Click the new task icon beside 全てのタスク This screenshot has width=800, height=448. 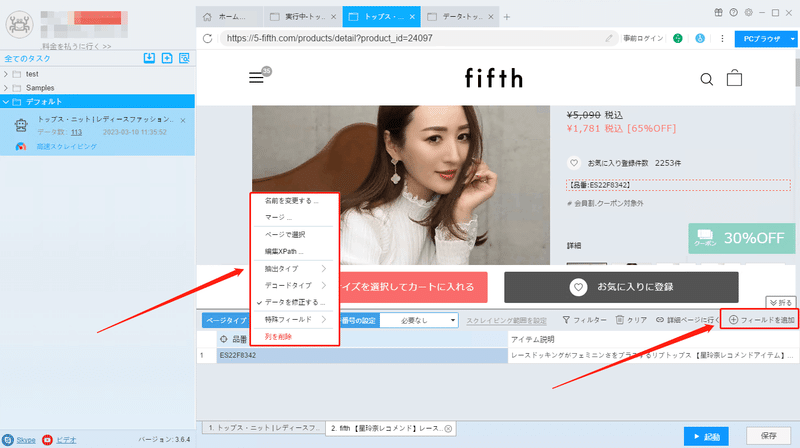[x=167, y=58]
